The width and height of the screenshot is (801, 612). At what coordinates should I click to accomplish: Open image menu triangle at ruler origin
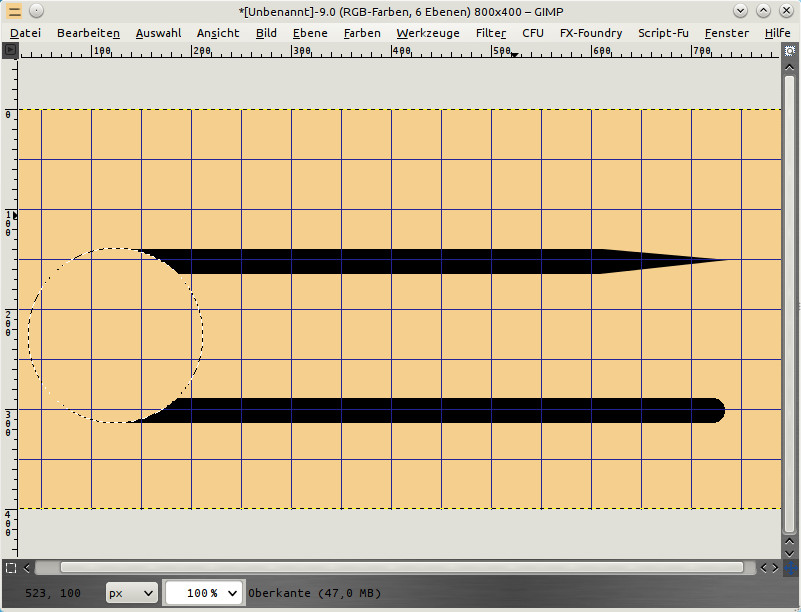point(10,49)
